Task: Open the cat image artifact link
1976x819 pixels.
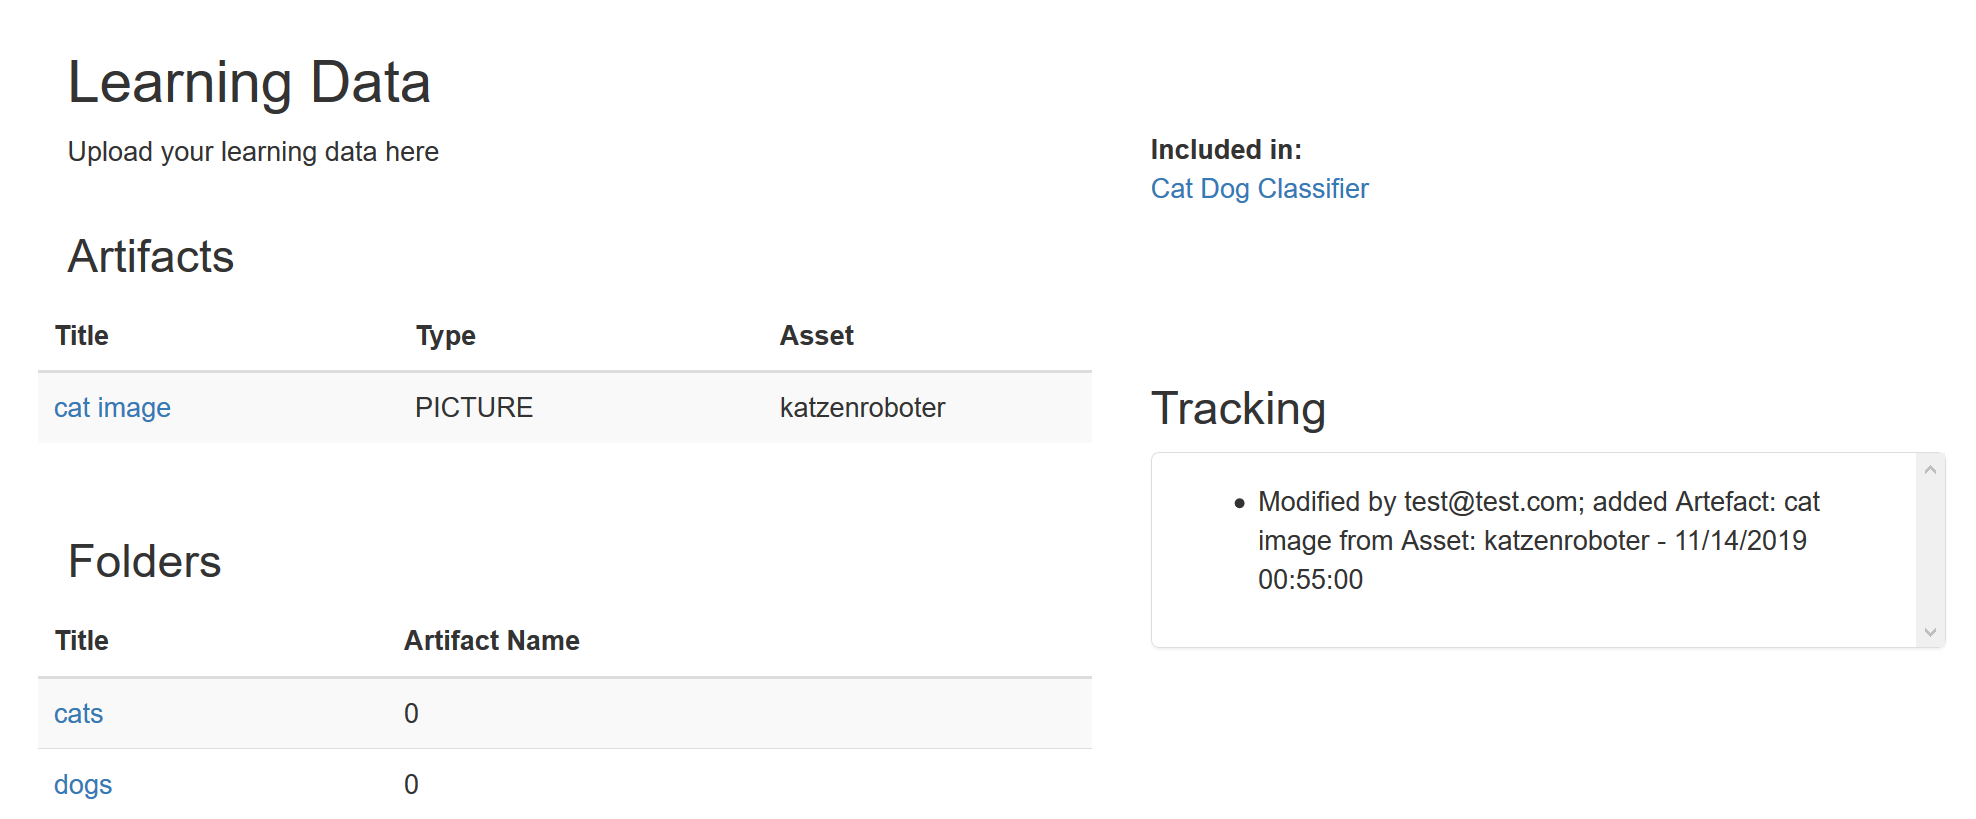Action: pyautogui.click(x=112, y=408)
